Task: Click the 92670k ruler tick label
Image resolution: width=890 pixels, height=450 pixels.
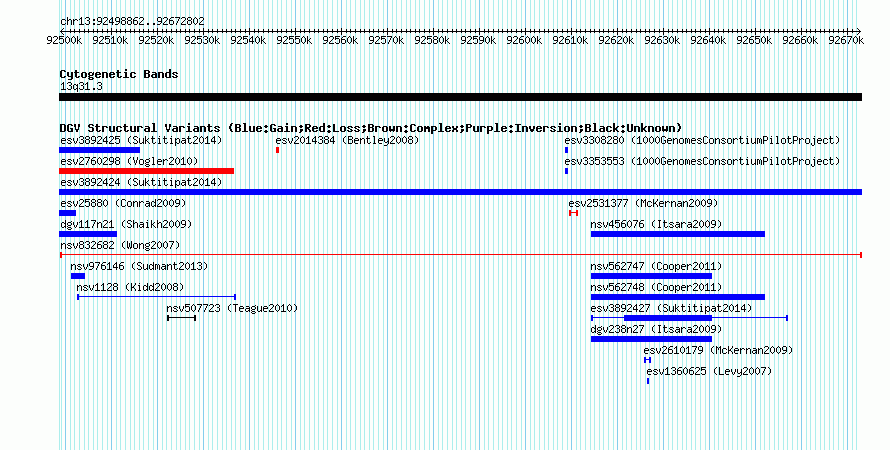Action: pyautogui.click(x=846, y=40)
